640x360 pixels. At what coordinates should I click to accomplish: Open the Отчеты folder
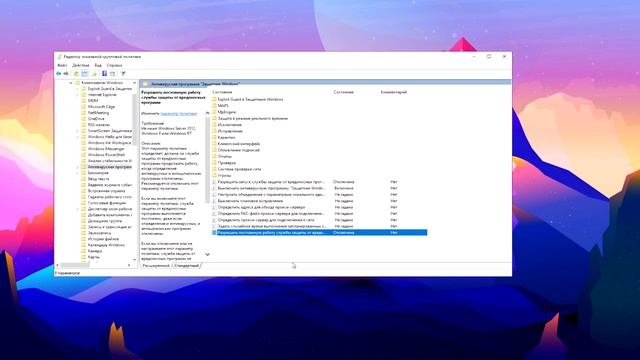point(222,156)
